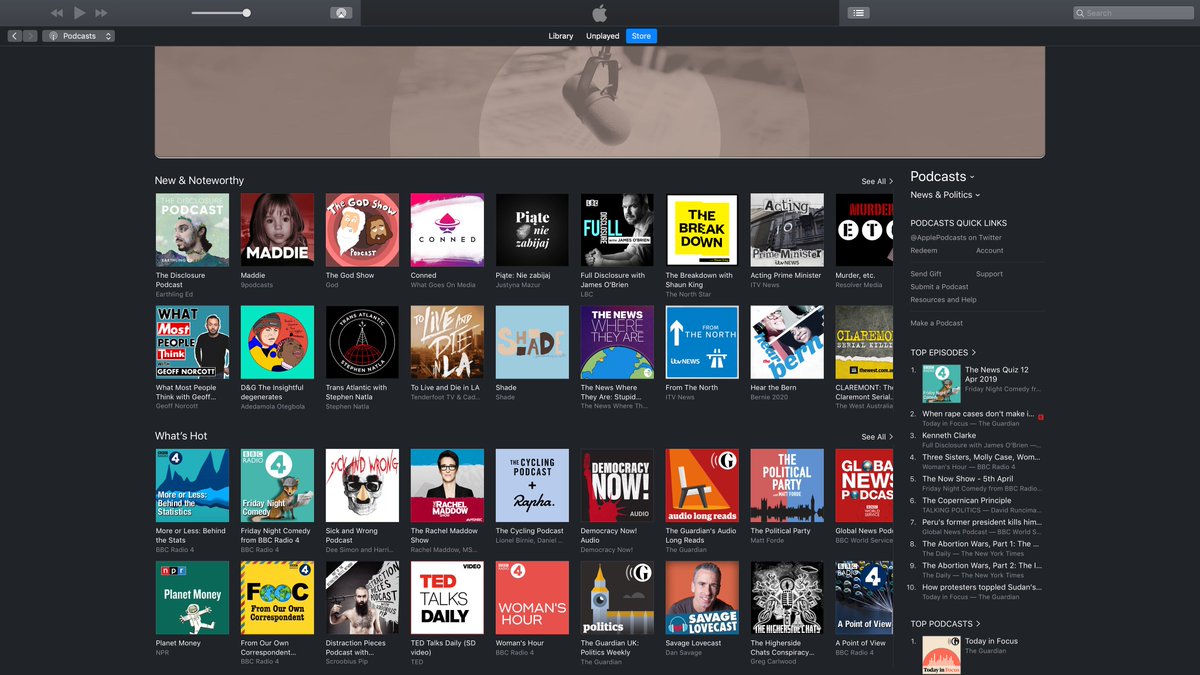This screenshot has width=1200, height=675.
Task: Open The Breakdown with Shaun King cover
Action: 702,230
